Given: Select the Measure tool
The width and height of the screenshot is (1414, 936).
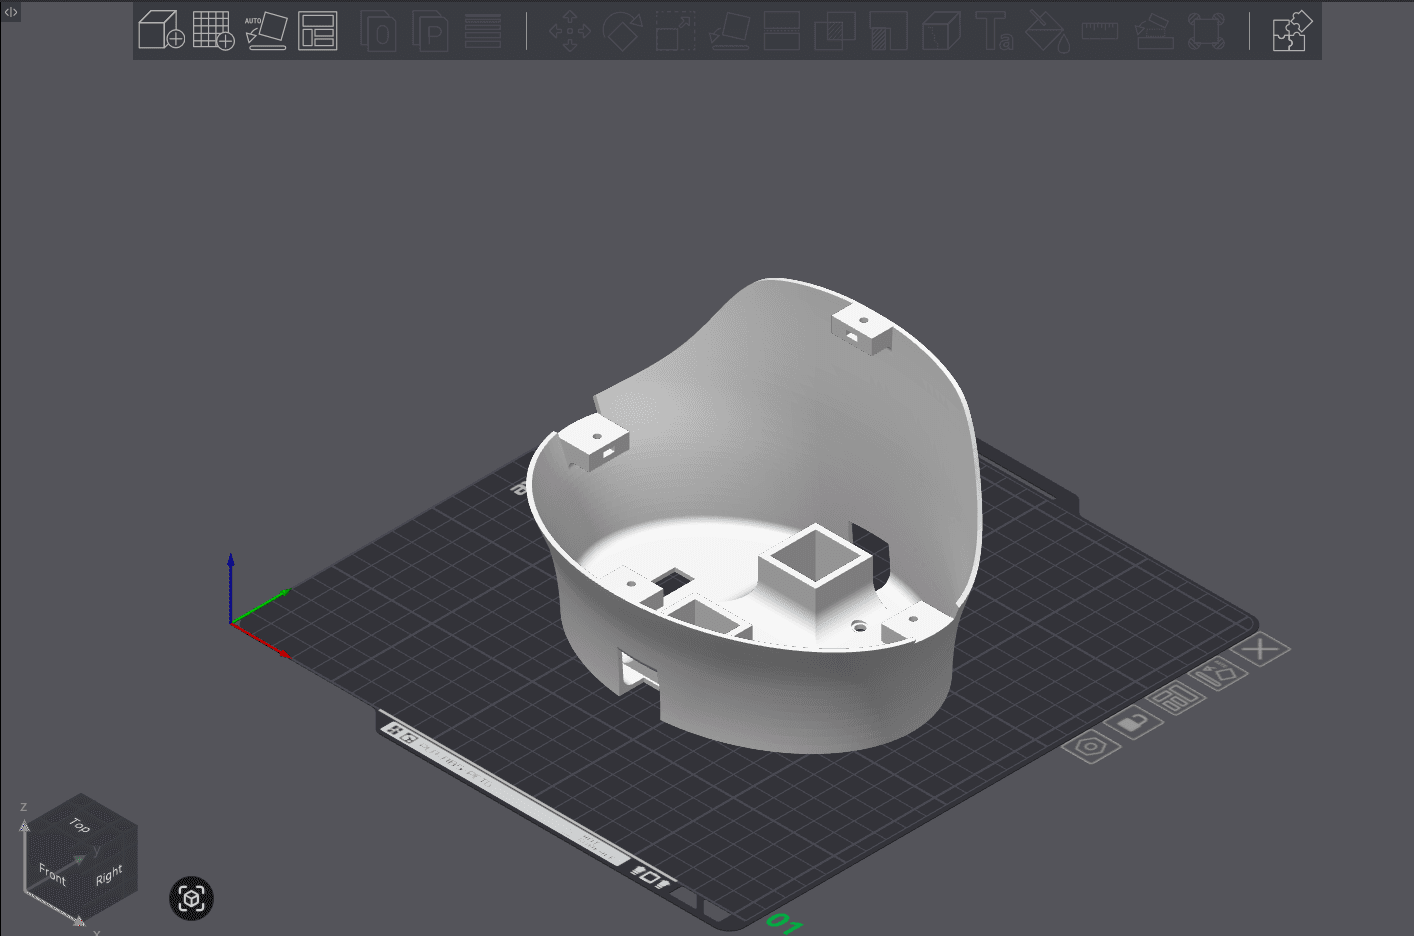Looking at the screenshot, I should [x=1100, y=31].
